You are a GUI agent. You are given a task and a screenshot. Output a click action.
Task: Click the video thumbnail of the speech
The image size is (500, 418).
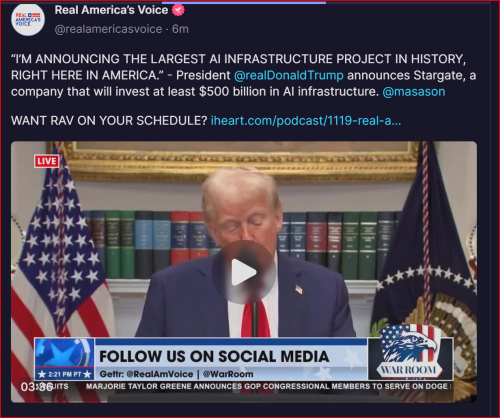tap(244, 272)
